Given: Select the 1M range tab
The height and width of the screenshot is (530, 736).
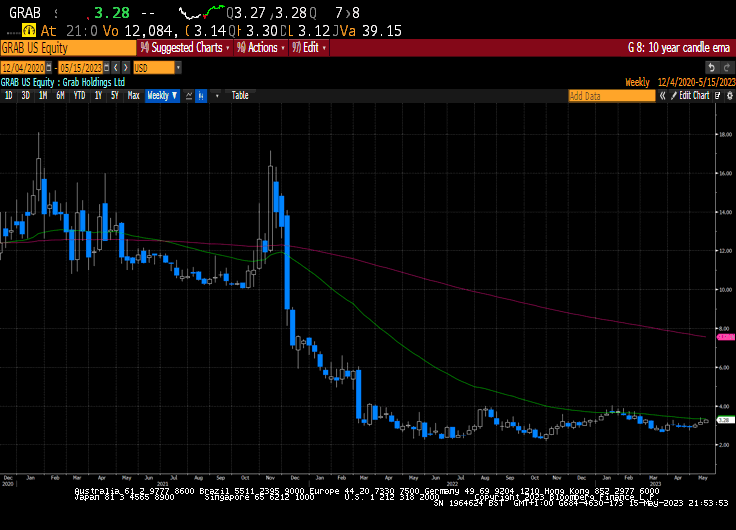Looking at the screenshot, I should pyautogui.click(x=43, y=96).
